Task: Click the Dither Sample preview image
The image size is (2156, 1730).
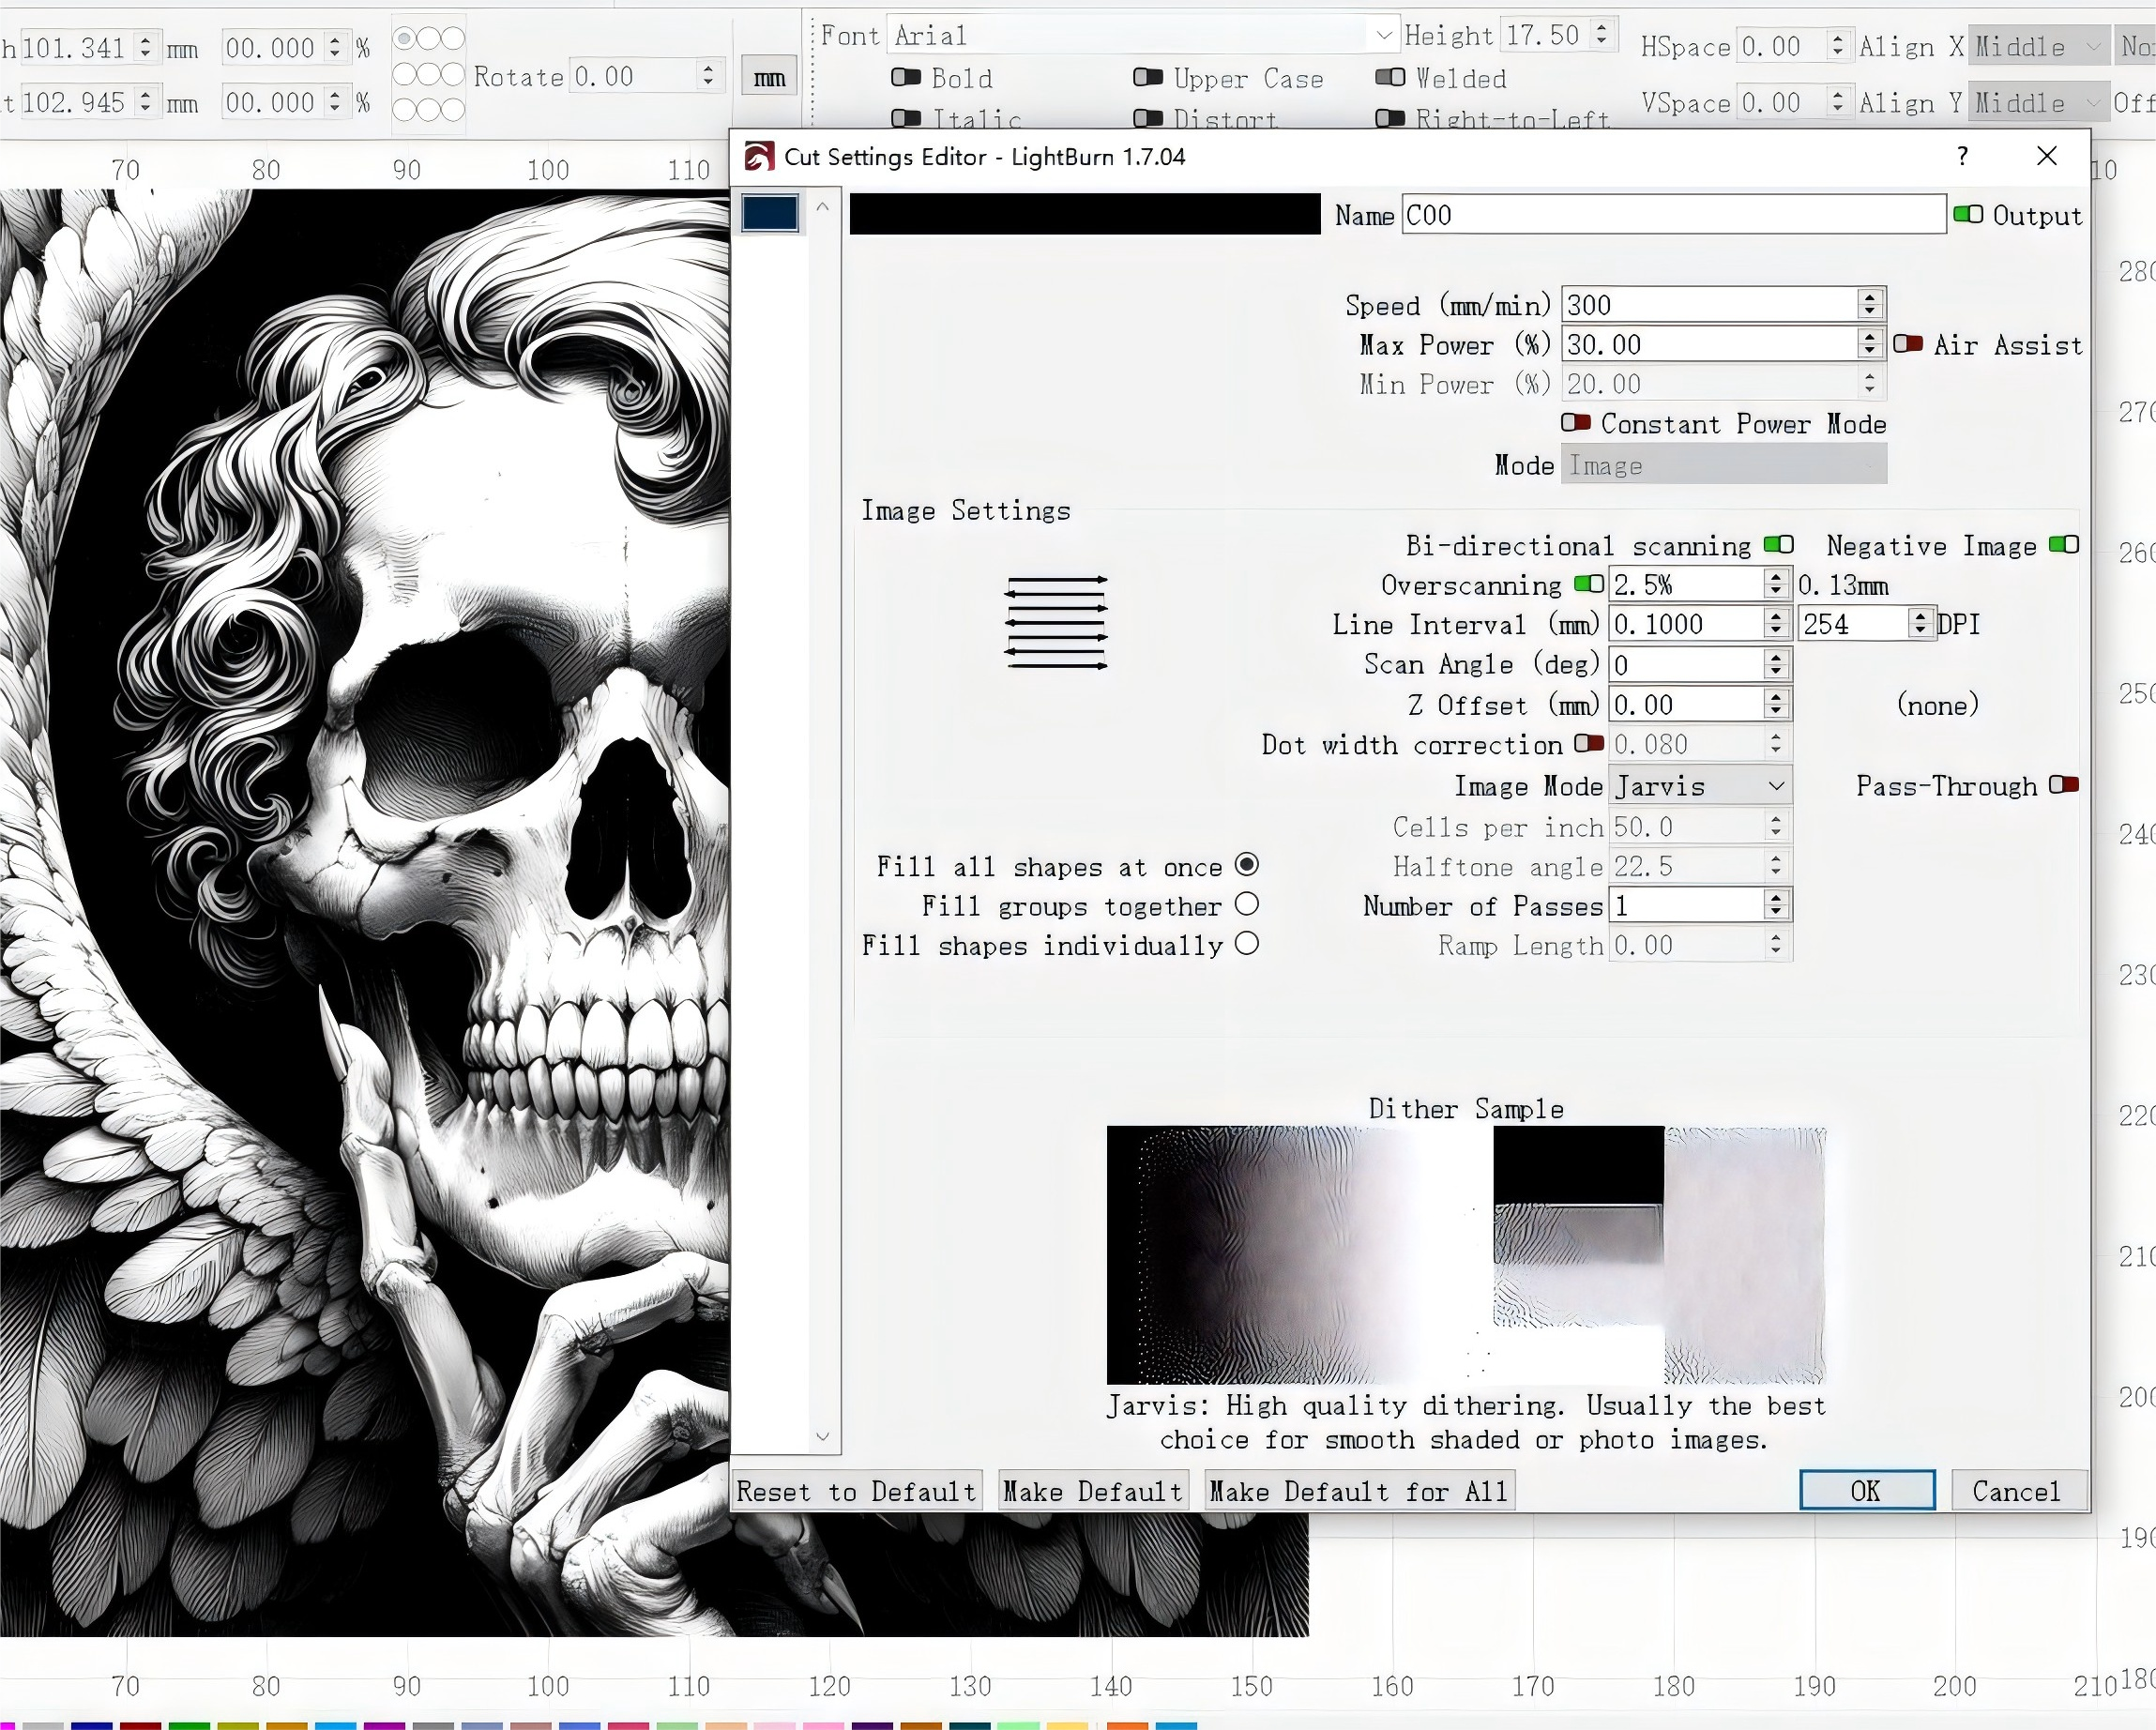Action: [x=1466, y=1255]
